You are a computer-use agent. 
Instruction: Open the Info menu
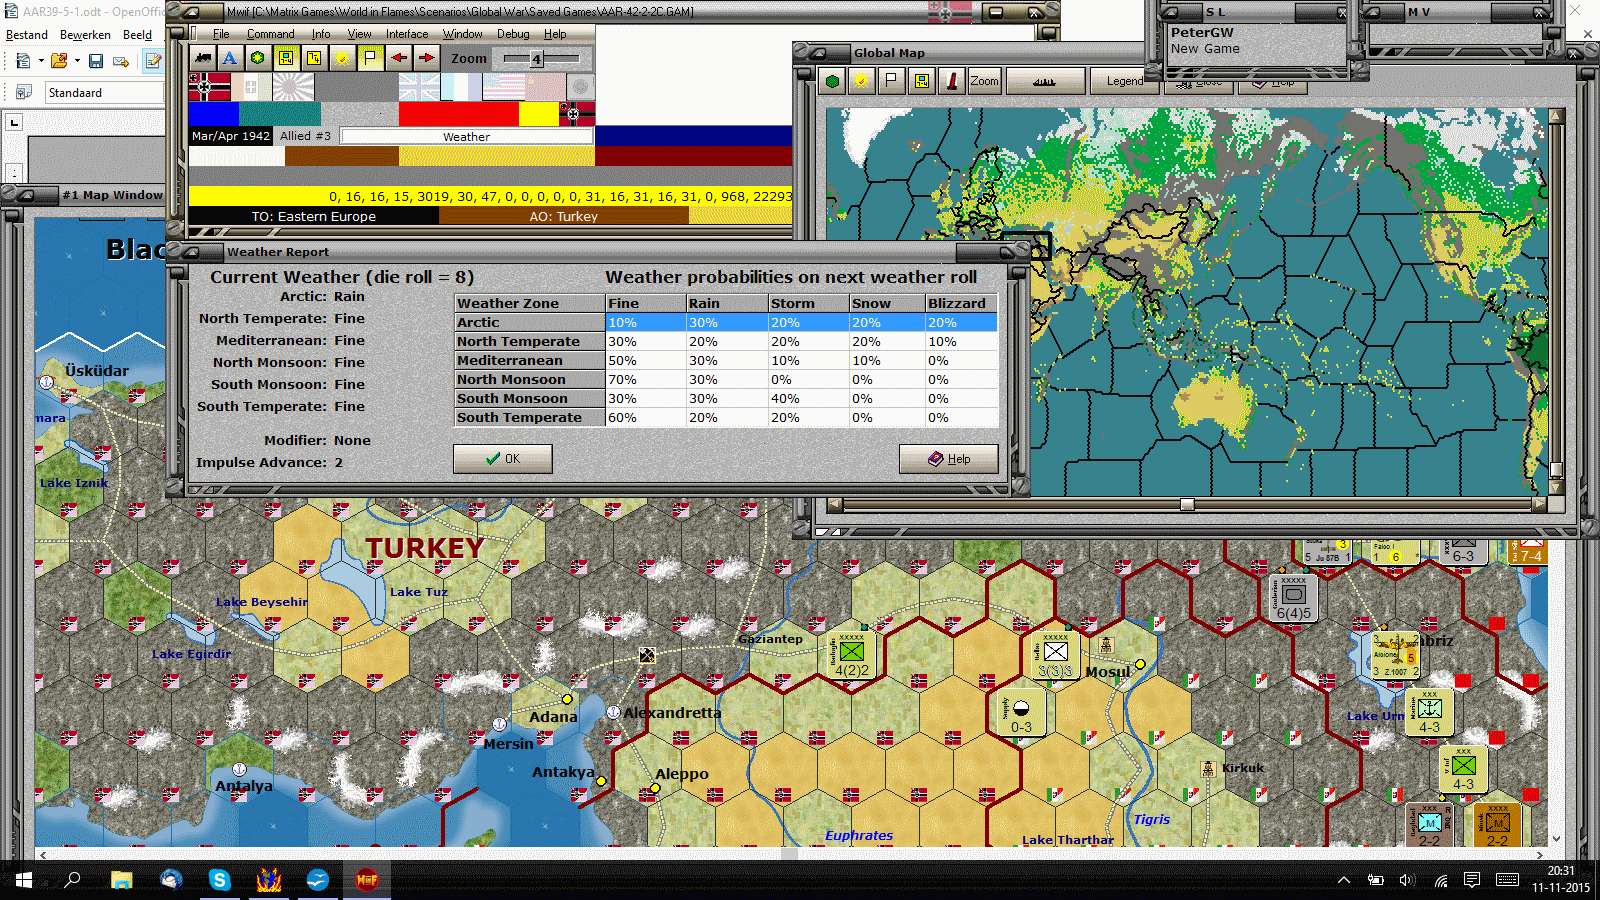tap(320, 34)
